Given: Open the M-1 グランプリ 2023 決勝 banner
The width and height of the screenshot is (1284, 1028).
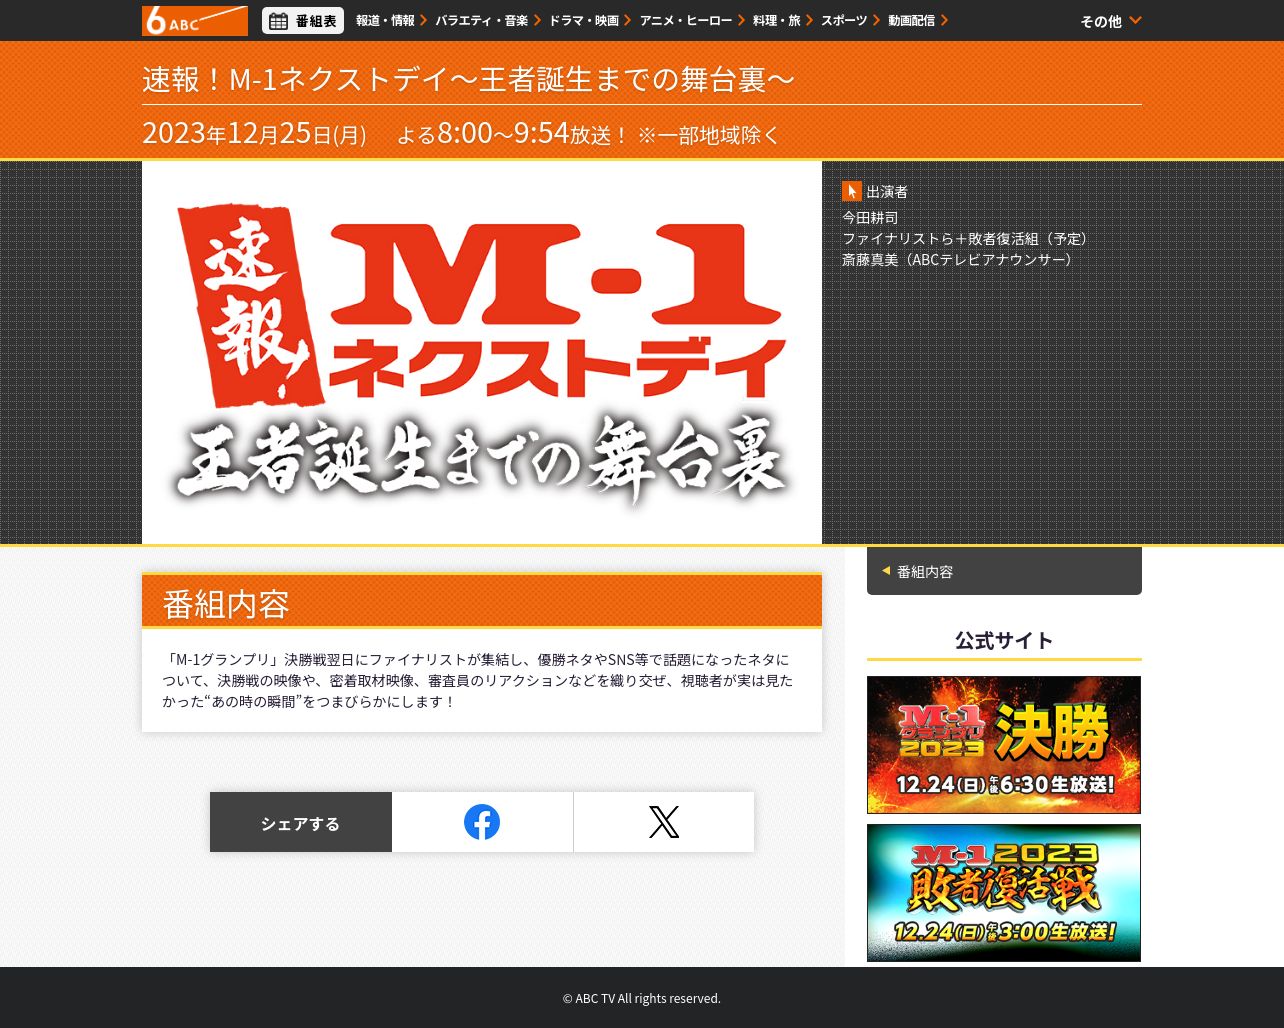Looking at the screenshot, I should (x=1004, y=745).
